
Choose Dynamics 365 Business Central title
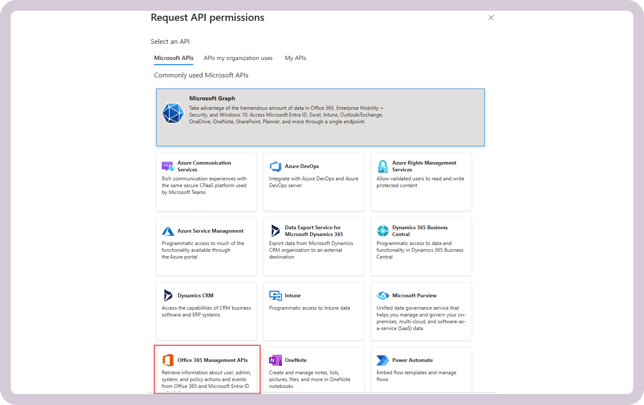tap(420, 230)
